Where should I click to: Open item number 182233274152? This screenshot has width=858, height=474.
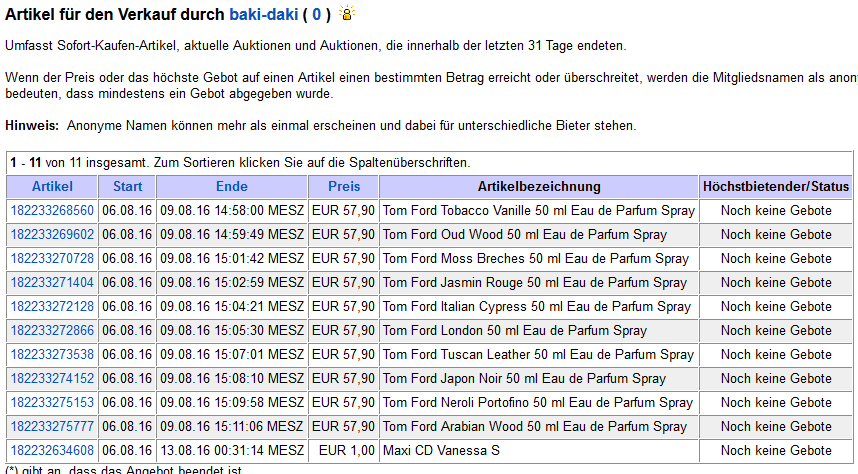pyautogui.click(x=53, y=379)
